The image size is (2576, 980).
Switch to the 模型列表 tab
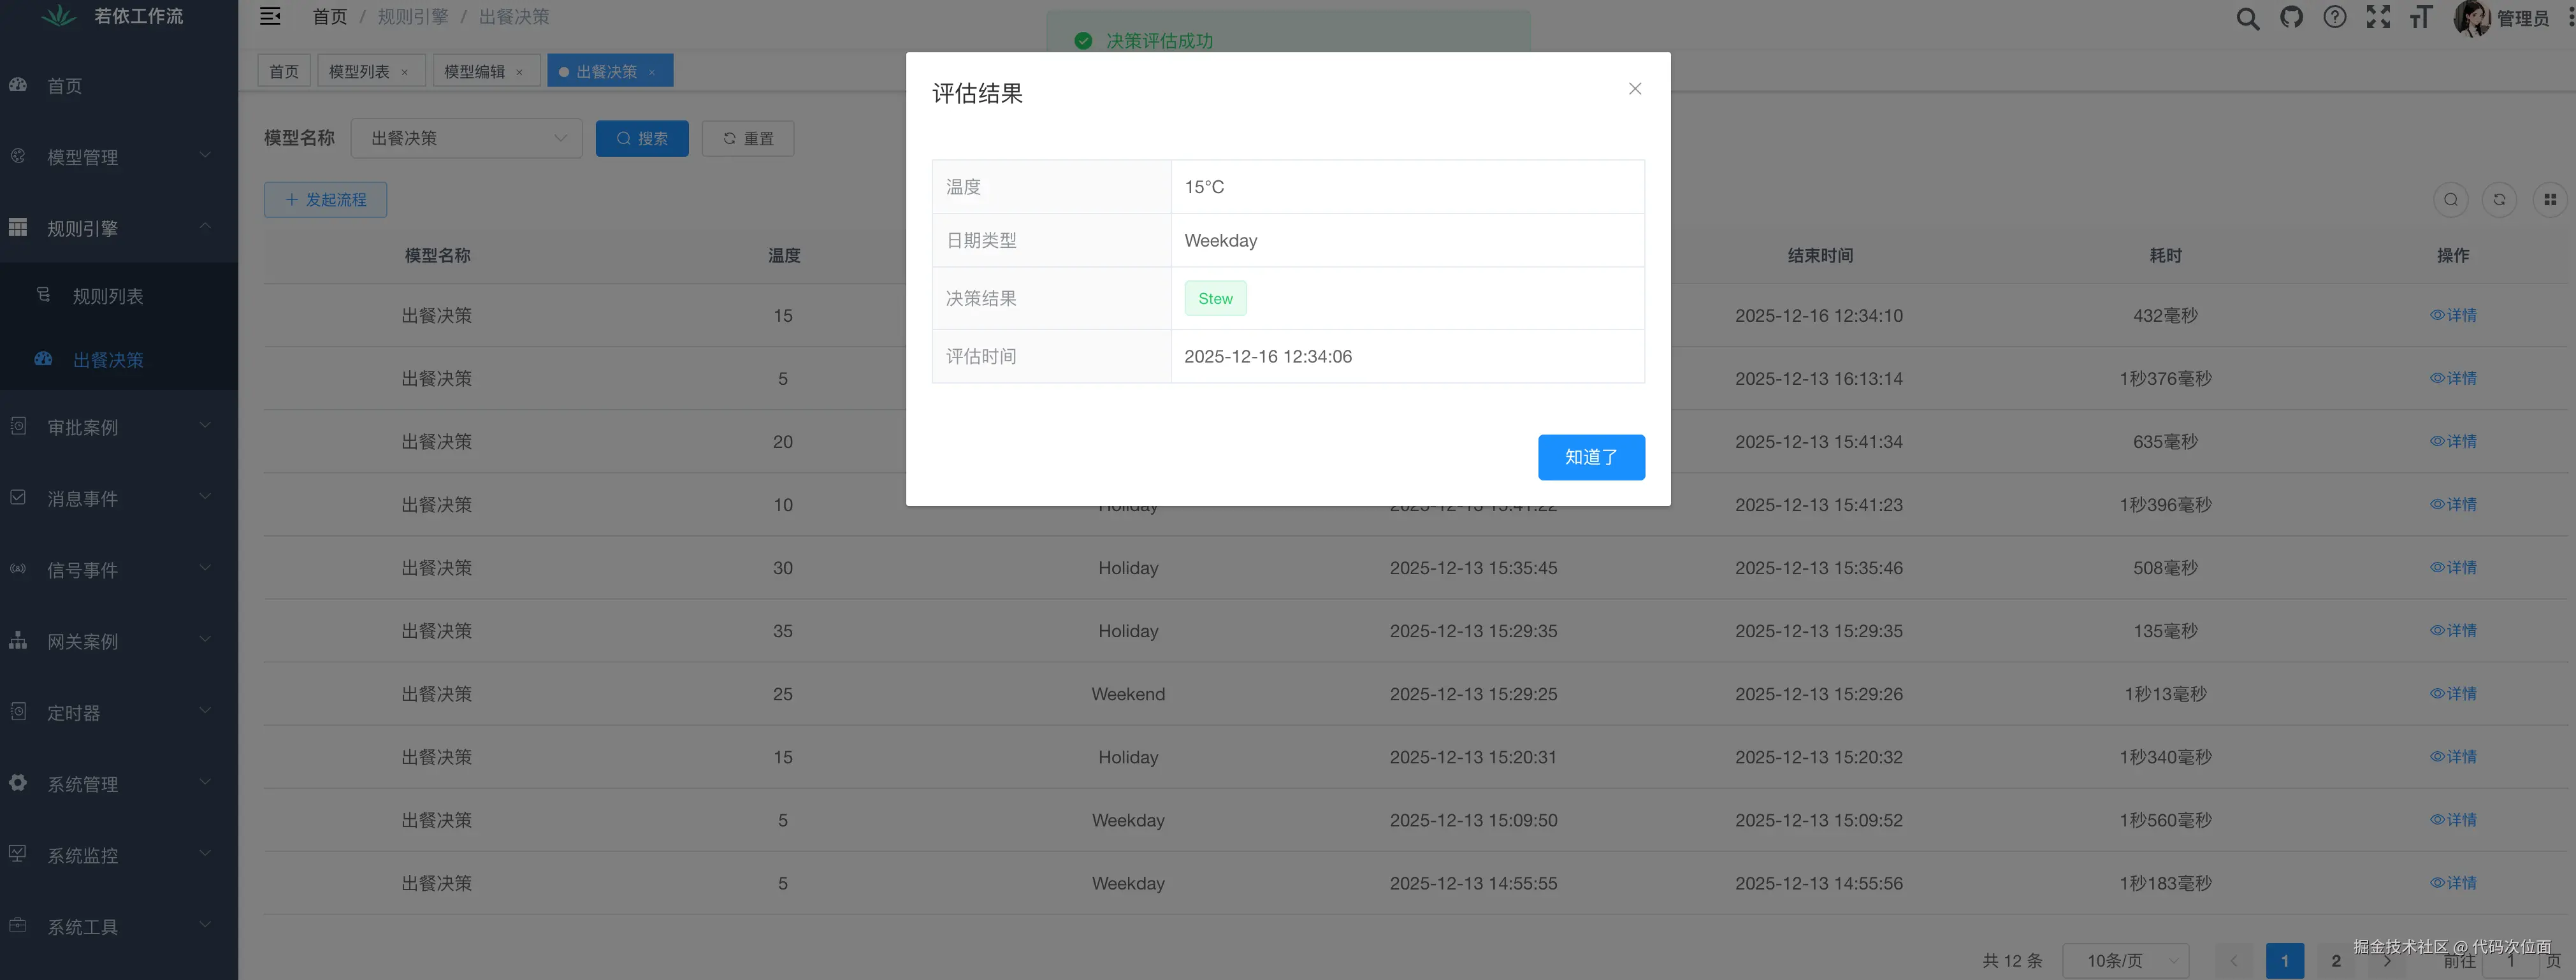point(359,71)
